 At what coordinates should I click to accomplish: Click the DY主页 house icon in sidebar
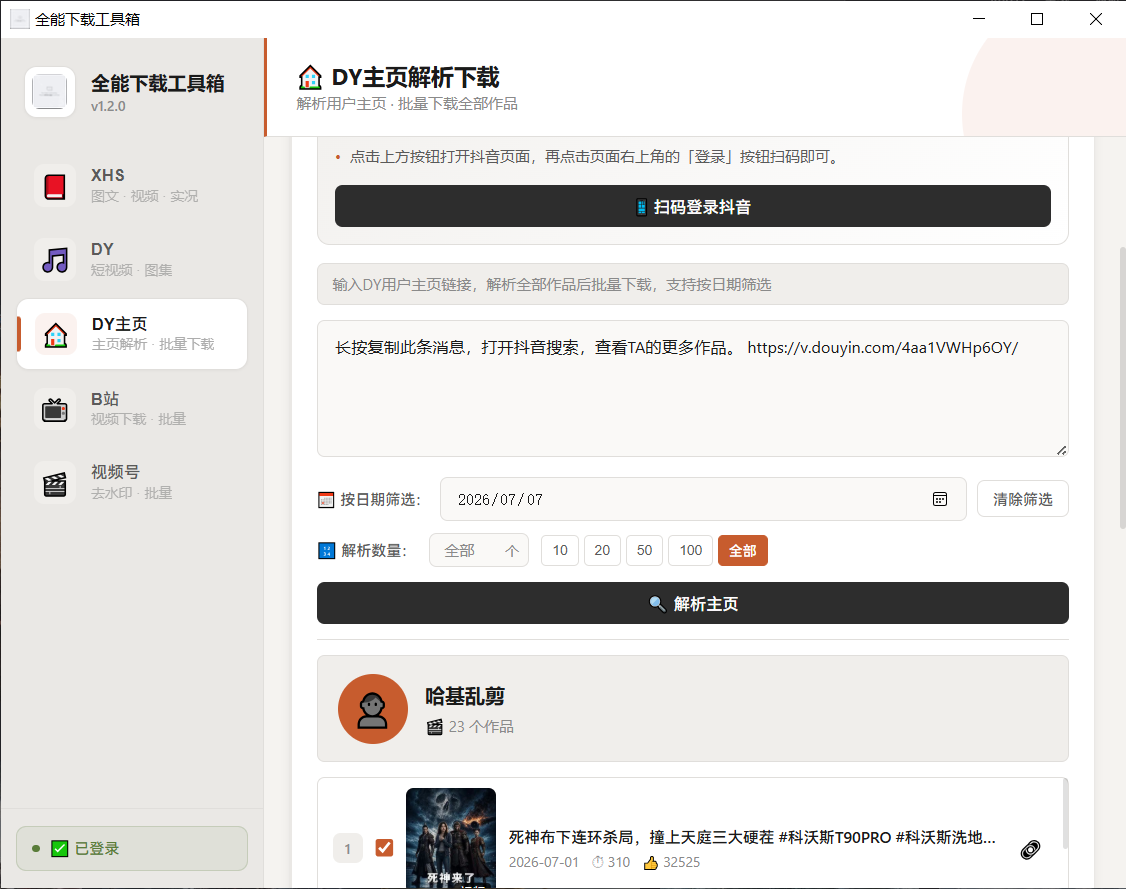coord(56,335)
